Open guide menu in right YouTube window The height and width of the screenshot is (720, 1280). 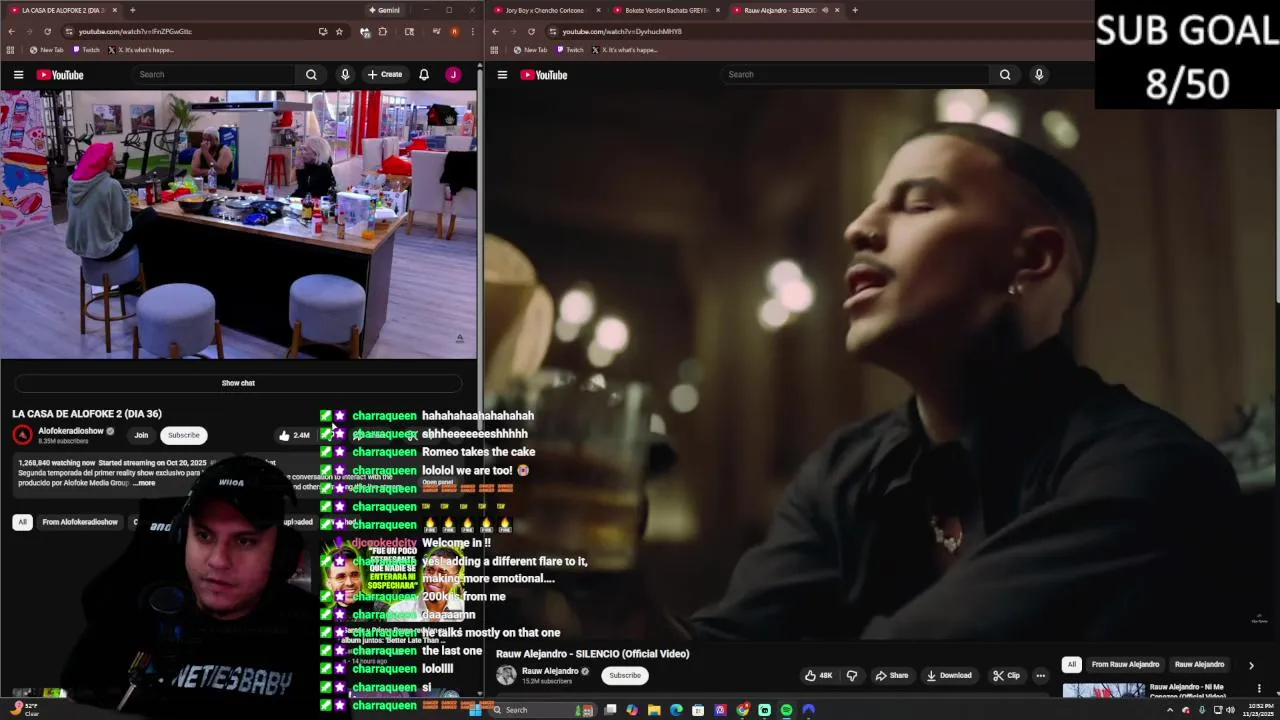pos(502,75)
